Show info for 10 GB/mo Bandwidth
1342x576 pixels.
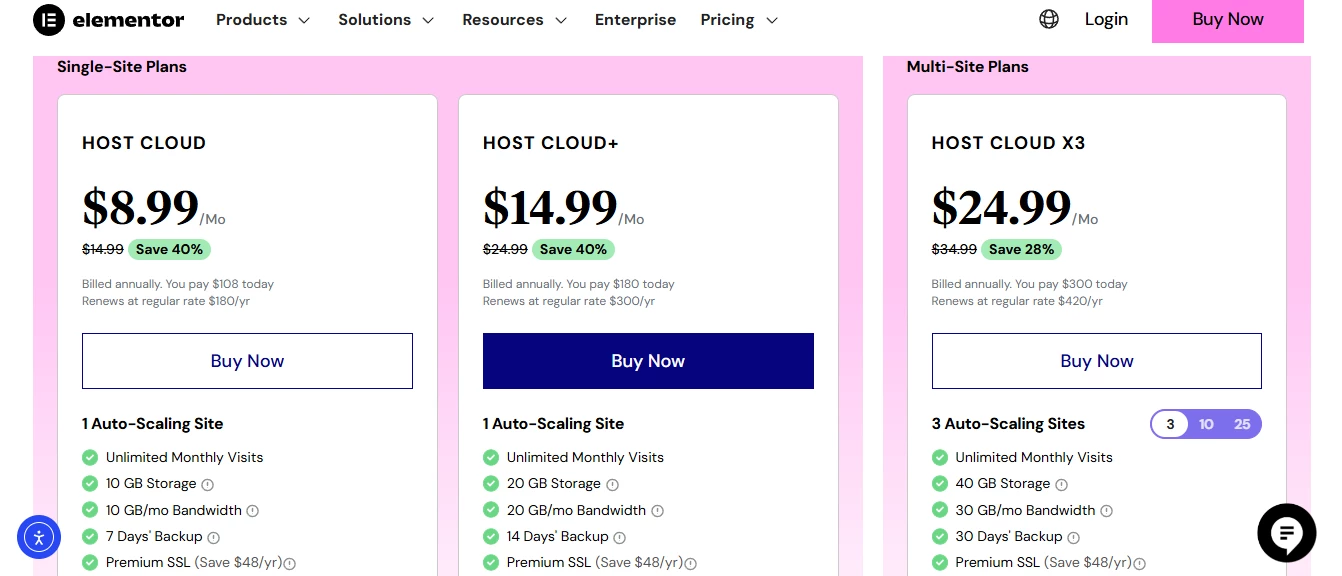click(x=253, y=511)
